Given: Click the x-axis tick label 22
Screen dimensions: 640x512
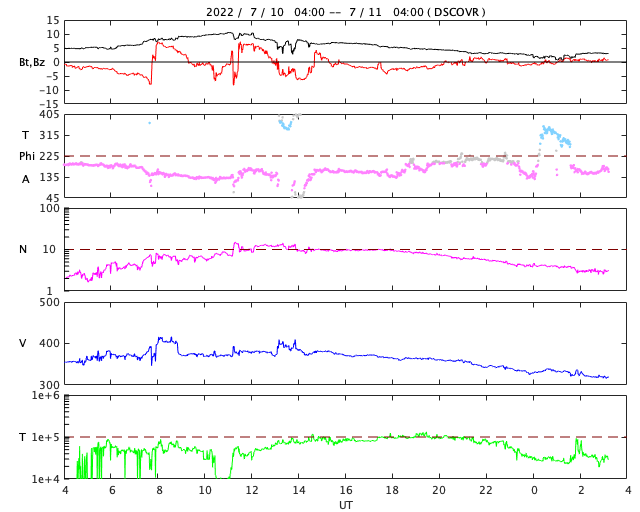Looking at the screenshot, I should 487,491.
